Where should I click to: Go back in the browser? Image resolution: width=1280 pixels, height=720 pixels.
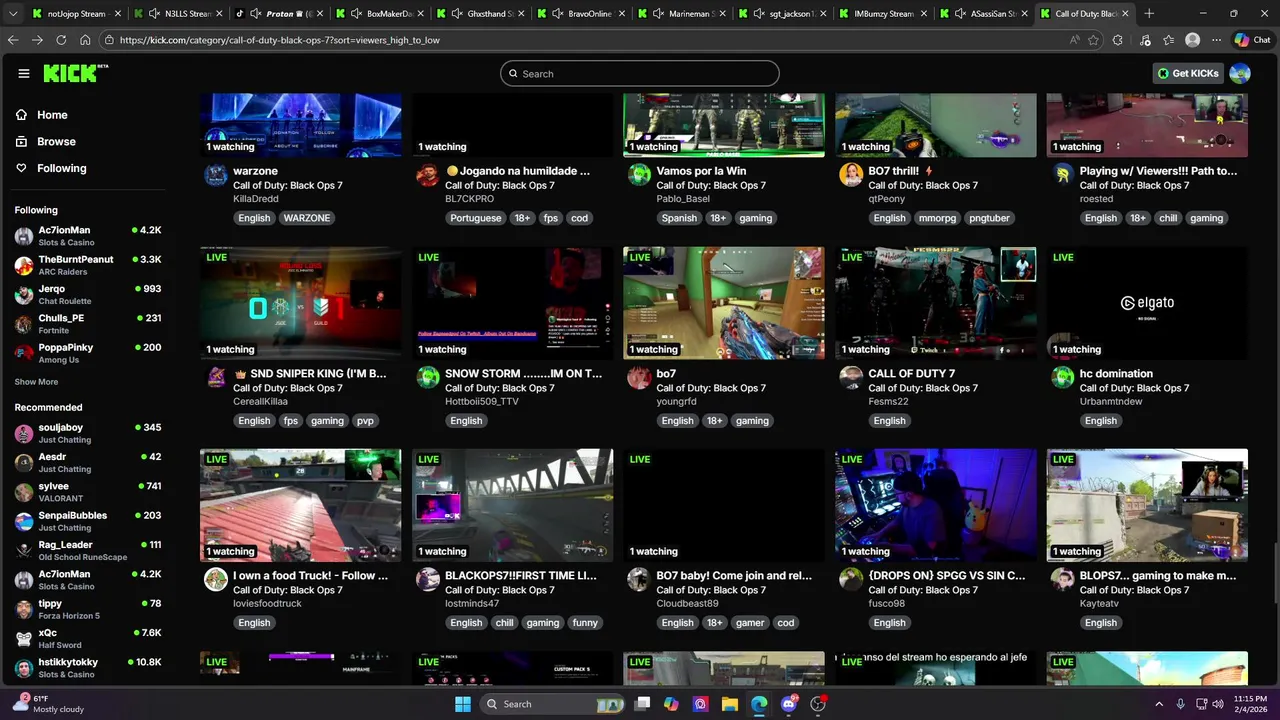click(x=13, y=40)
